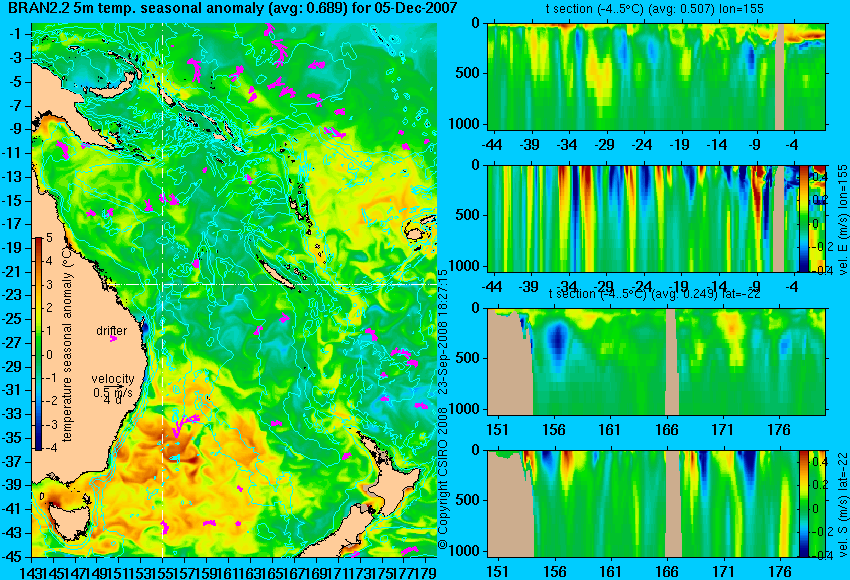
Task: Click New Zealand's North Island on the map
Action: [397, 488]
